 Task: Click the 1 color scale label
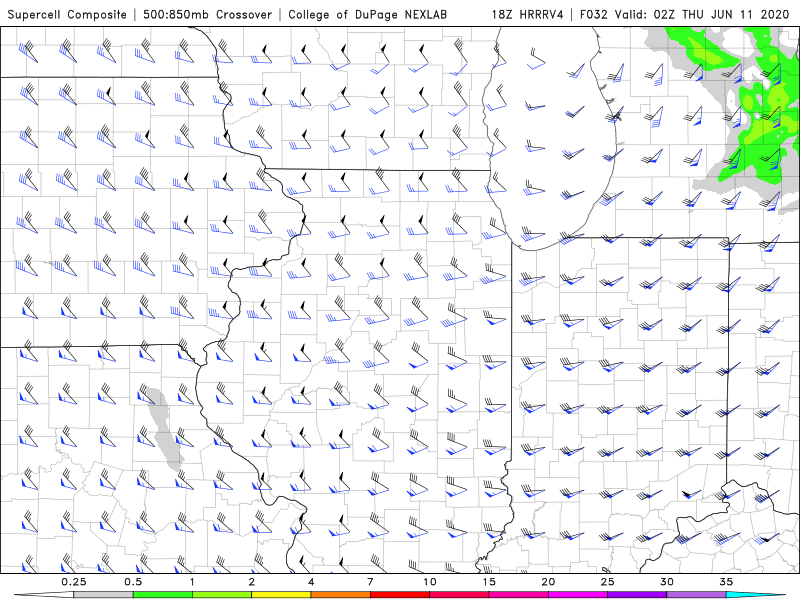192,582
